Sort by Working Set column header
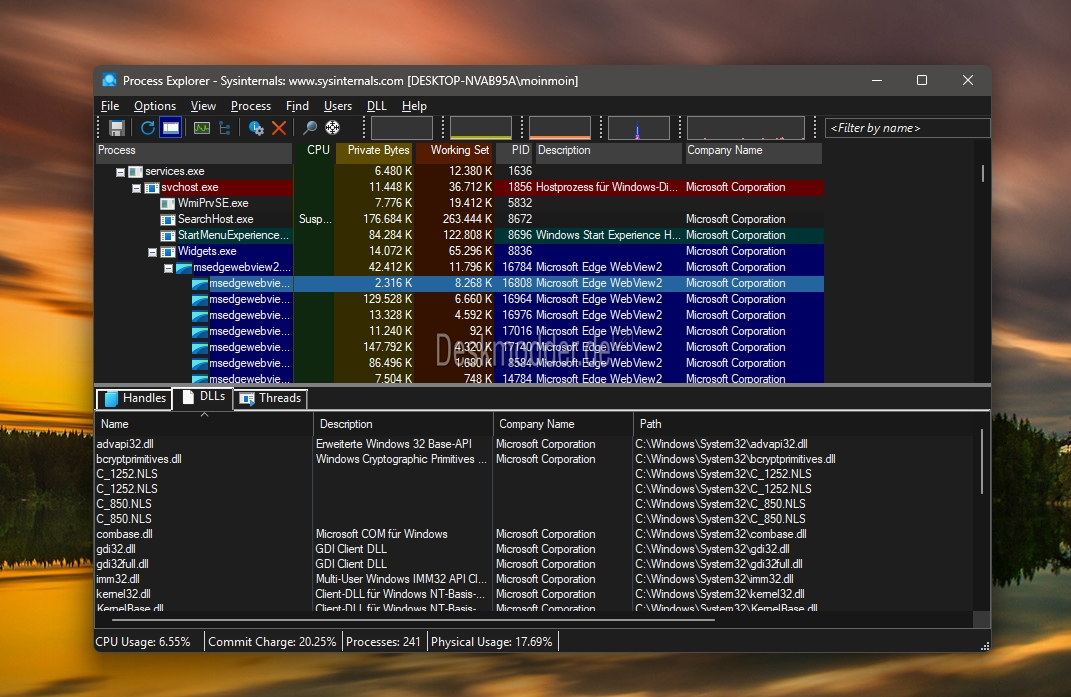 pyautogui.click(x=454, y=150)
